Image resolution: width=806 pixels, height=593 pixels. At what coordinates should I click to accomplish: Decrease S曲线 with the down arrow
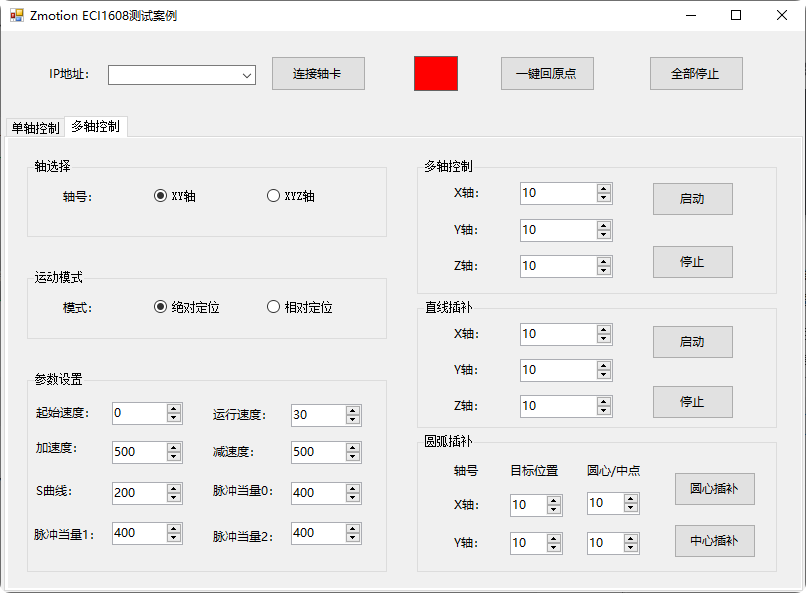pos(174,497)
